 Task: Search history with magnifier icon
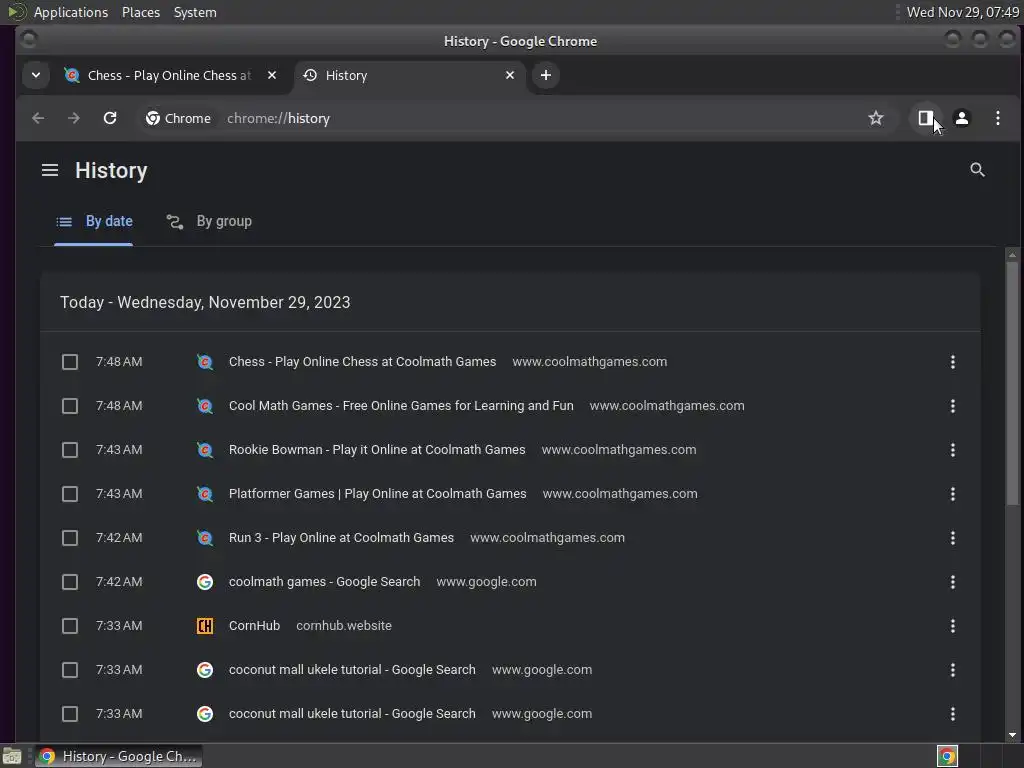tap(977, 170)
